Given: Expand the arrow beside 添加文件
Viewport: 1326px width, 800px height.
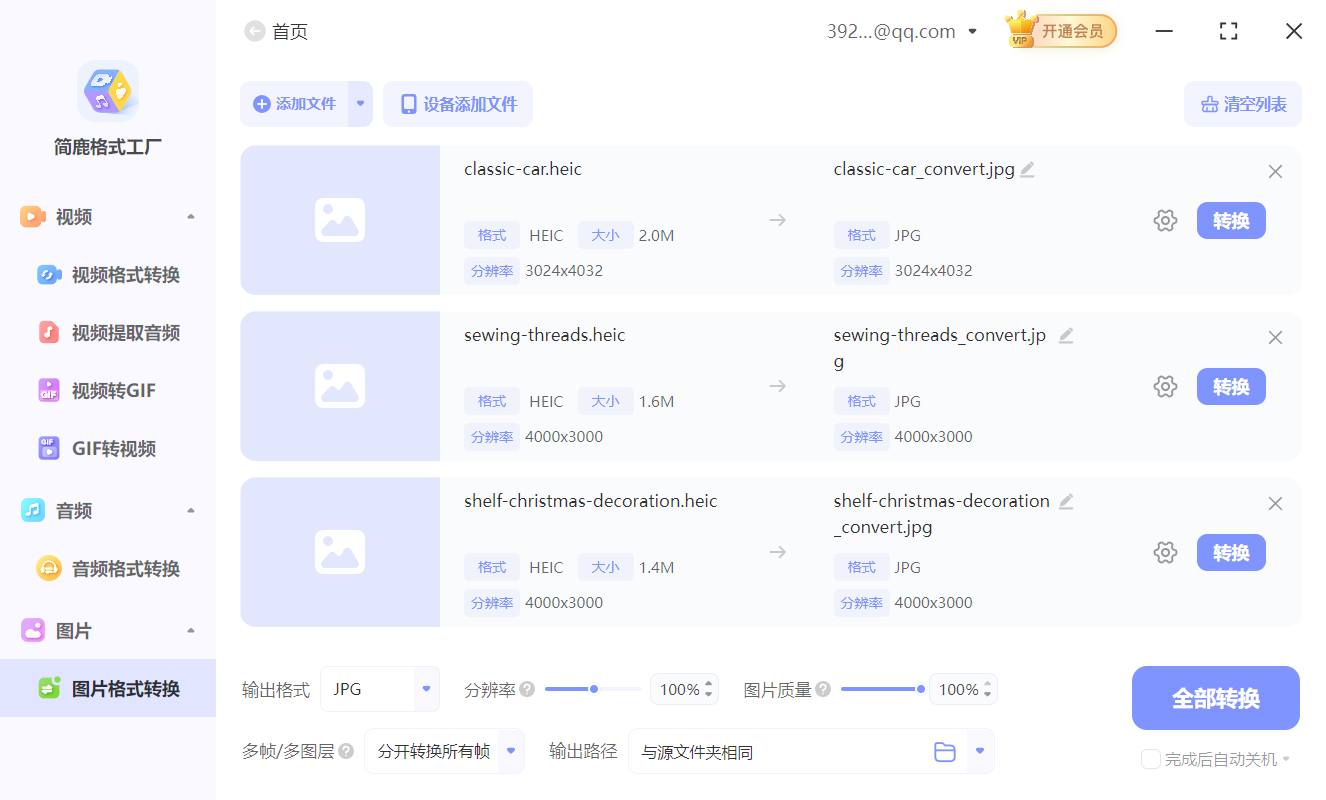Looking at the screenshot, I should click(360, 104).
